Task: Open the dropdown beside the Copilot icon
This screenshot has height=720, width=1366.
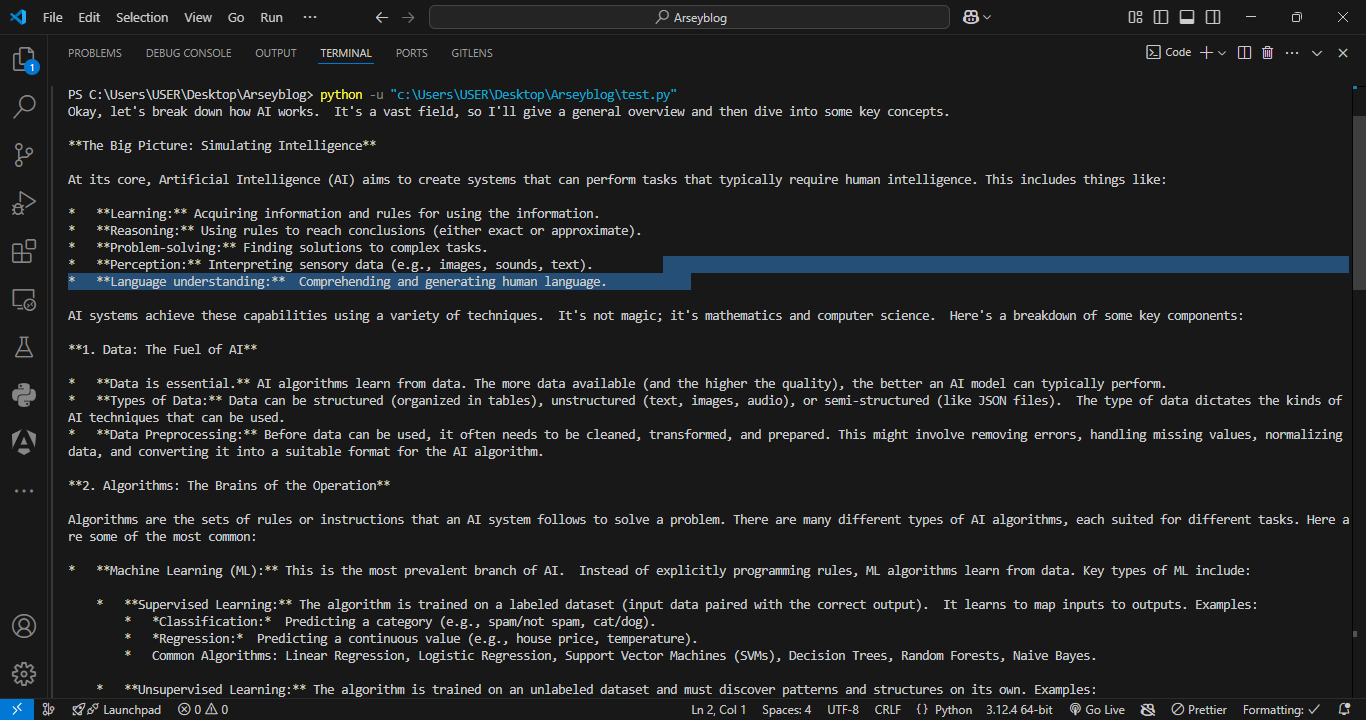Action: (x=987, y=17)
